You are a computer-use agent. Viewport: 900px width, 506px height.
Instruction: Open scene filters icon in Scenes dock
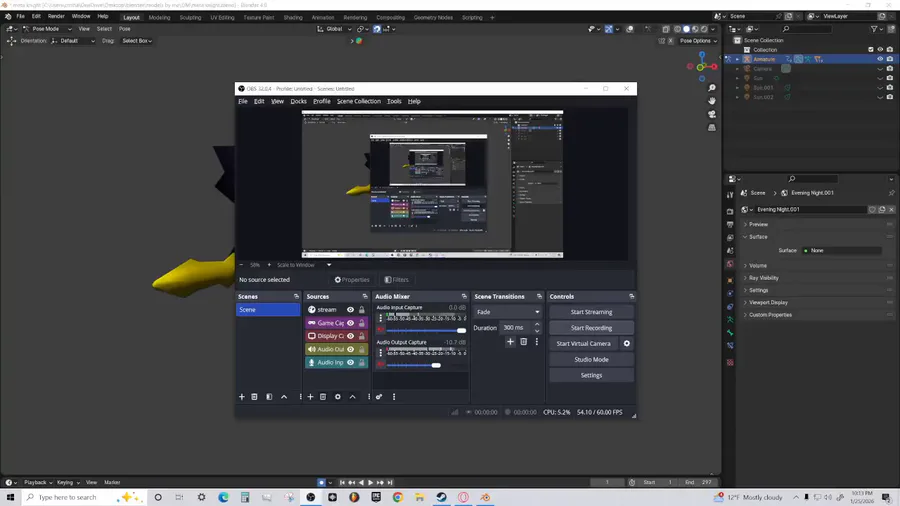pyautogui.click(x=269, y=396)
